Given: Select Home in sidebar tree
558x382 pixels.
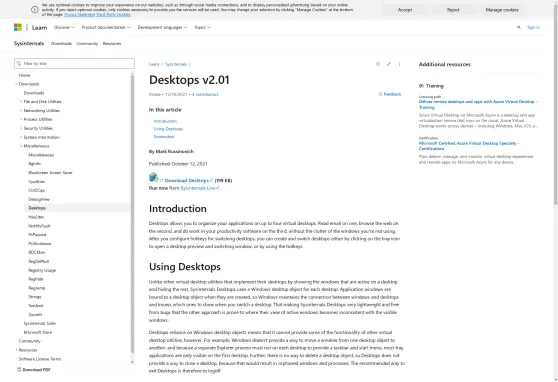Looking at the screenshot, I should 24,75.
